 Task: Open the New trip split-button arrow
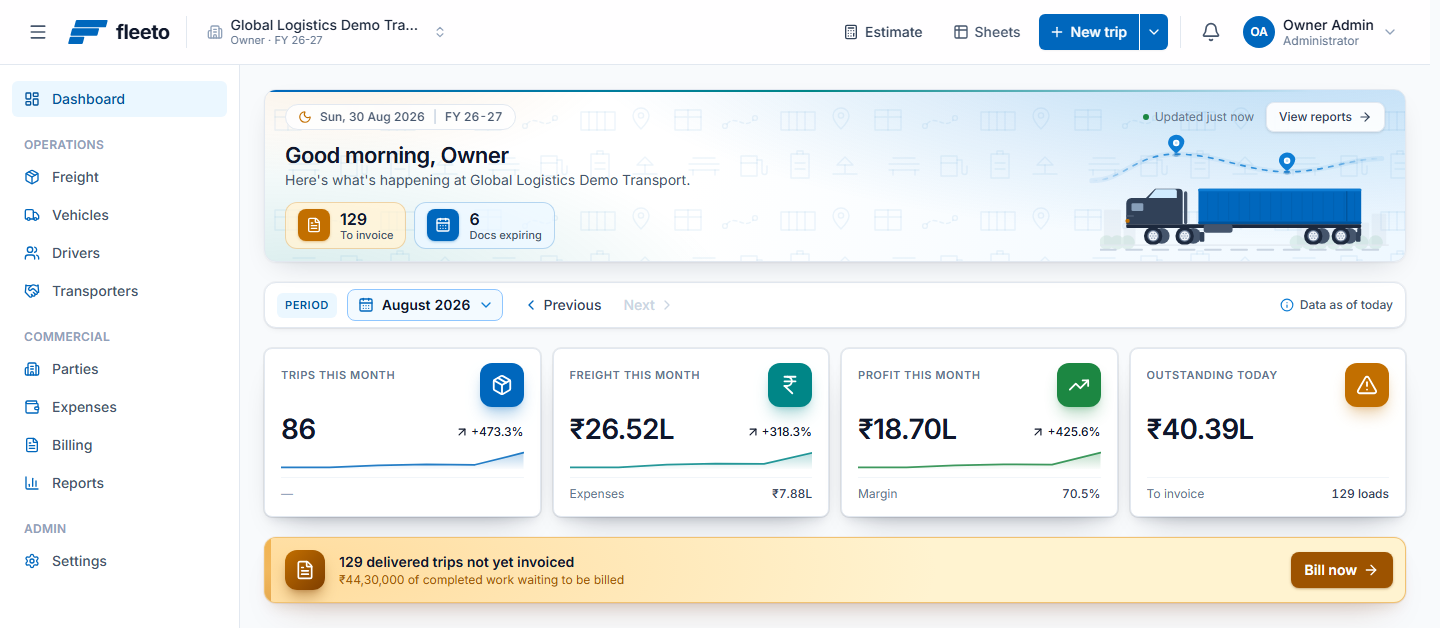point(1154,32)
